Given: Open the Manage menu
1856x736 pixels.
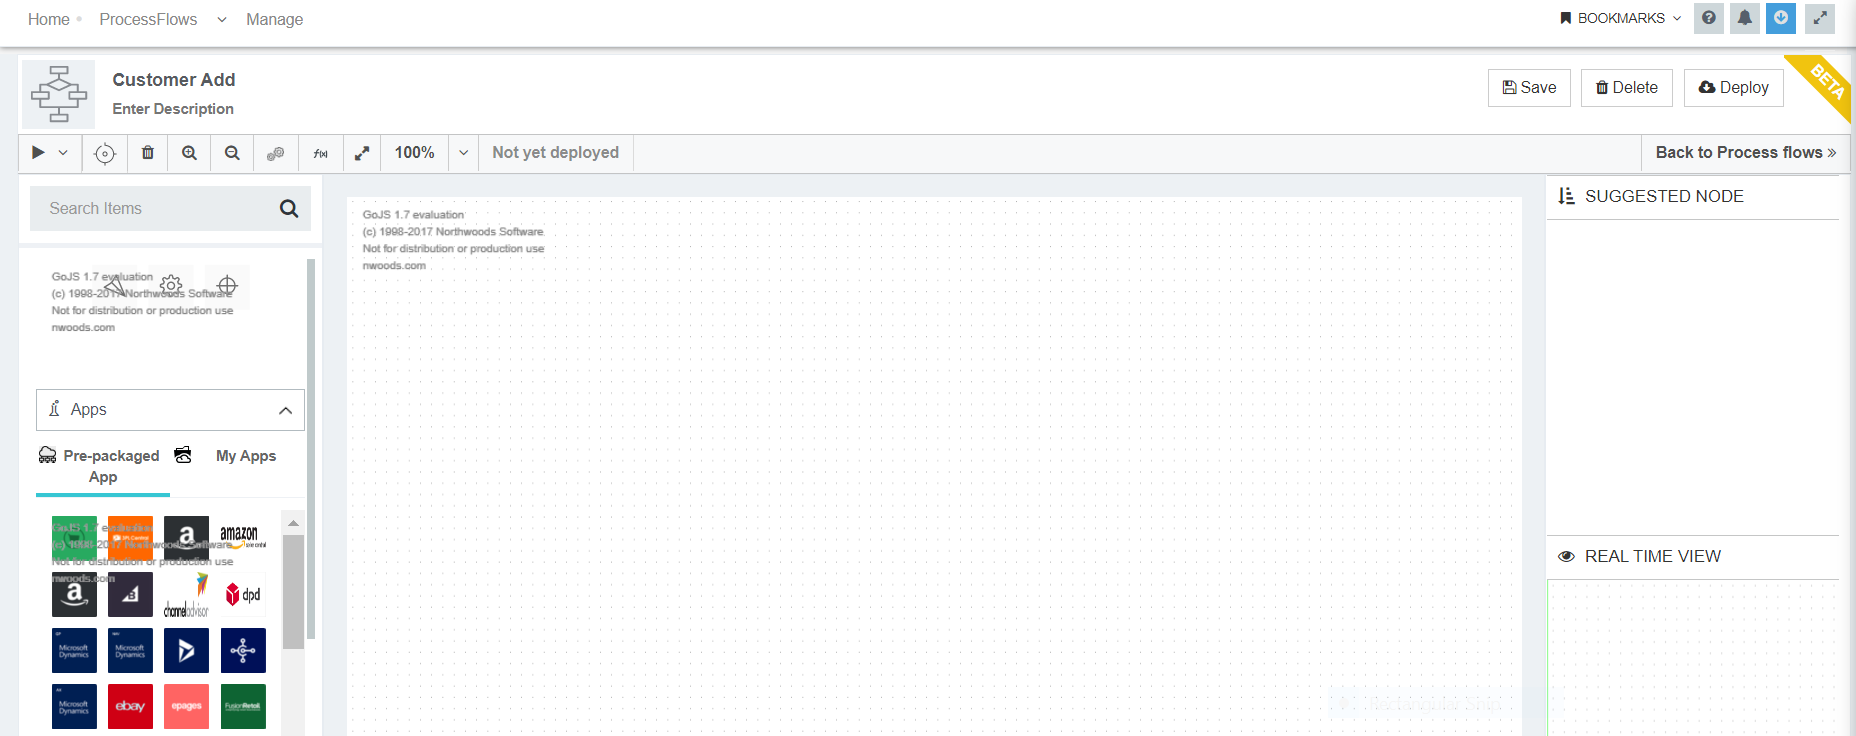Looking at the screenshot, I should tap(275, 19).
